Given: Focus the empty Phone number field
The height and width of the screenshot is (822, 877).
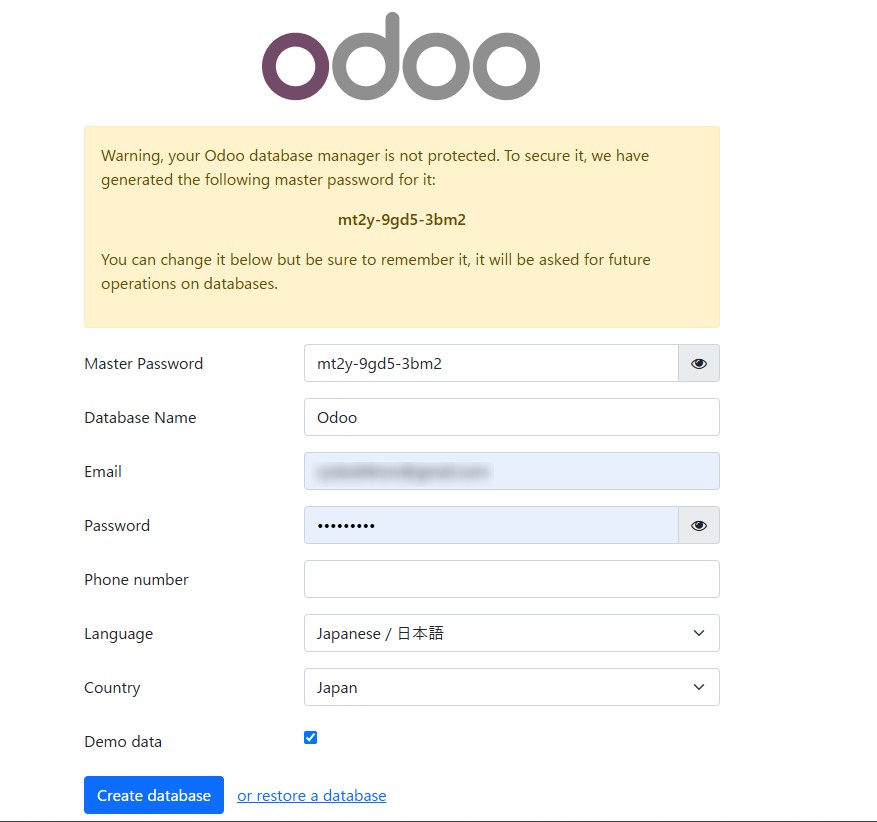Looking at the screenshot, I should click(512, 579).
